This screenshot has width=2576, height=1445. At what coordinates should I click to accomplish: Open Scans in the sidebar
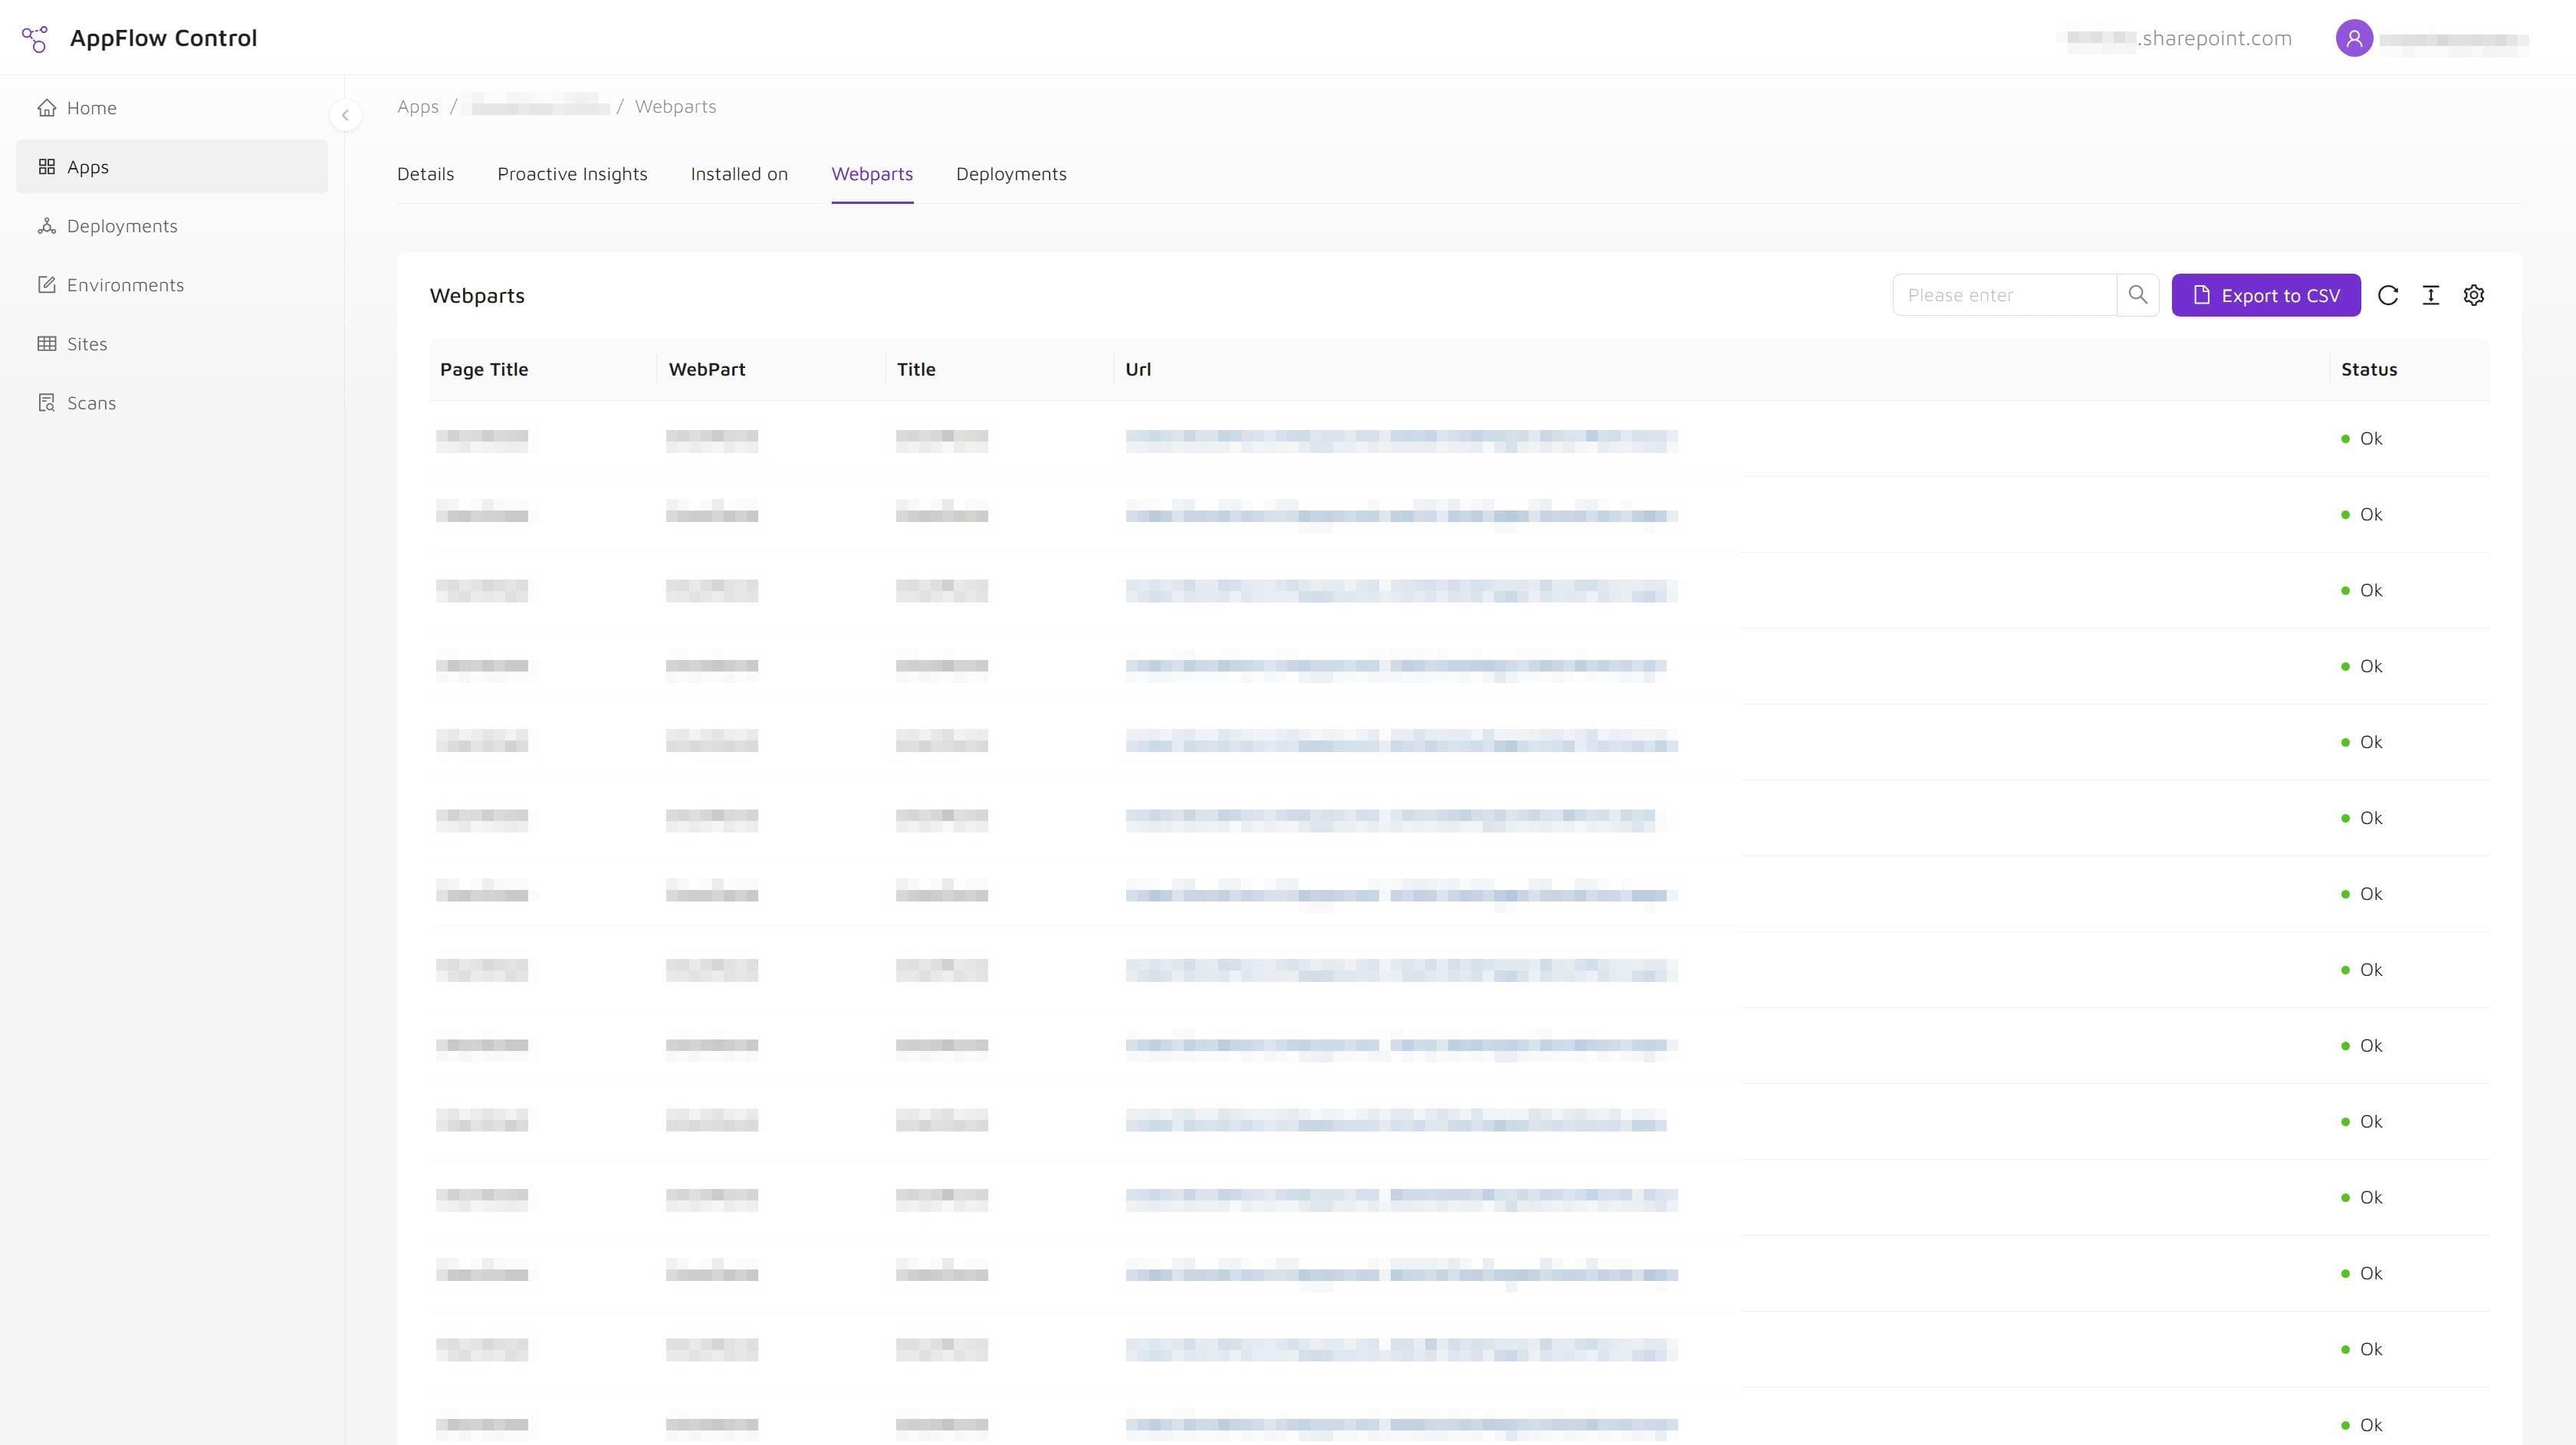pos(172,403)
